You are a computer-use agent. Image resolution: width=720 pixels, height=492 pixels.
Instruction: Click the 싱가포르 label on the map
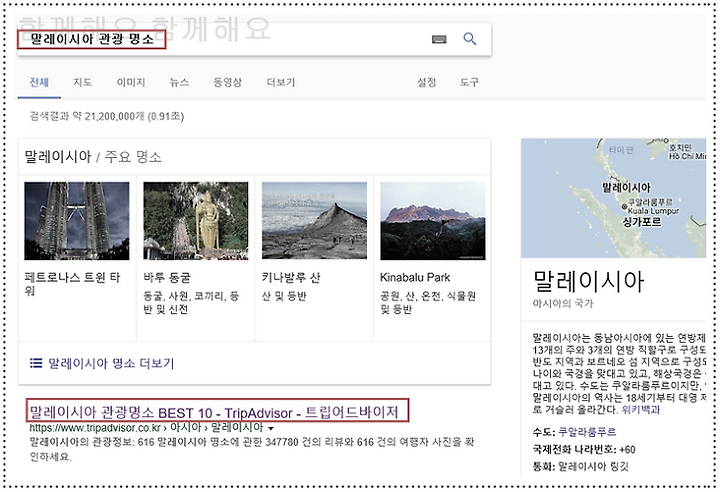[642, 222]
